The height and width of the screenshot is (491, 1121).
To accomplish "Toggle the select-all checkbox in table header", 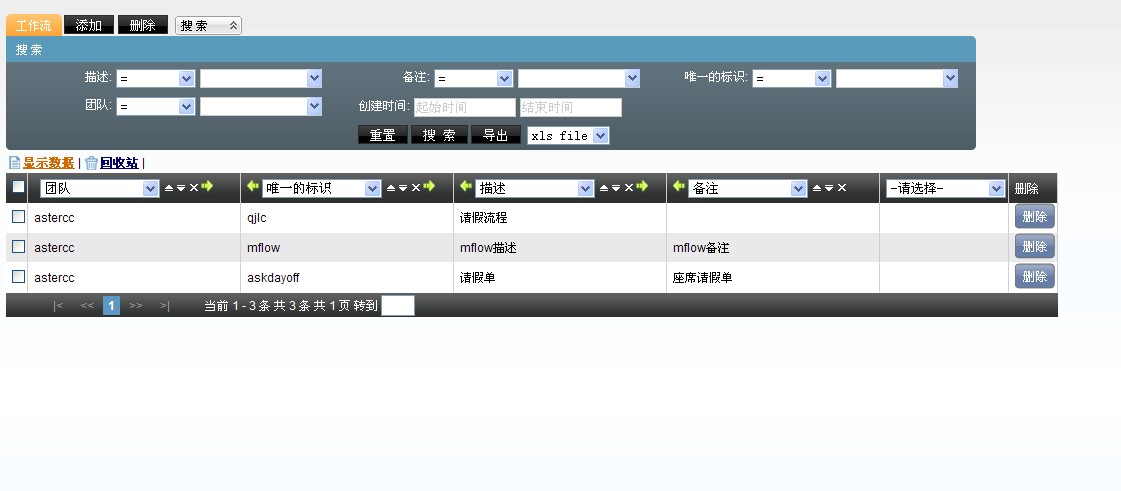I will point(18,187).
